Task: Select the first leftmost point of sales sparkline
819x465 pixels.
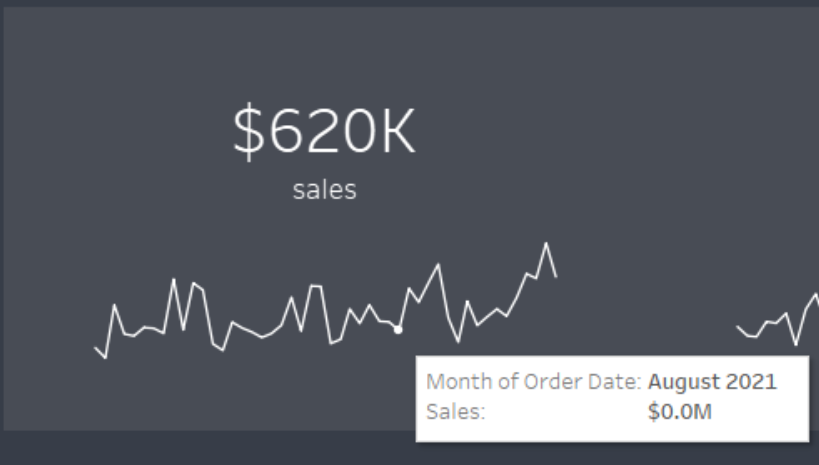Action: tap(95, 347)
